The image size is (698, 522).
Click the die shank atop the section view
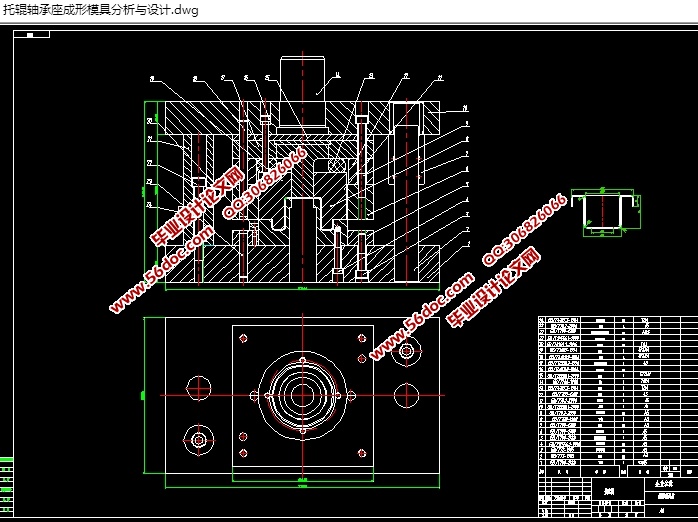[302, 76]
